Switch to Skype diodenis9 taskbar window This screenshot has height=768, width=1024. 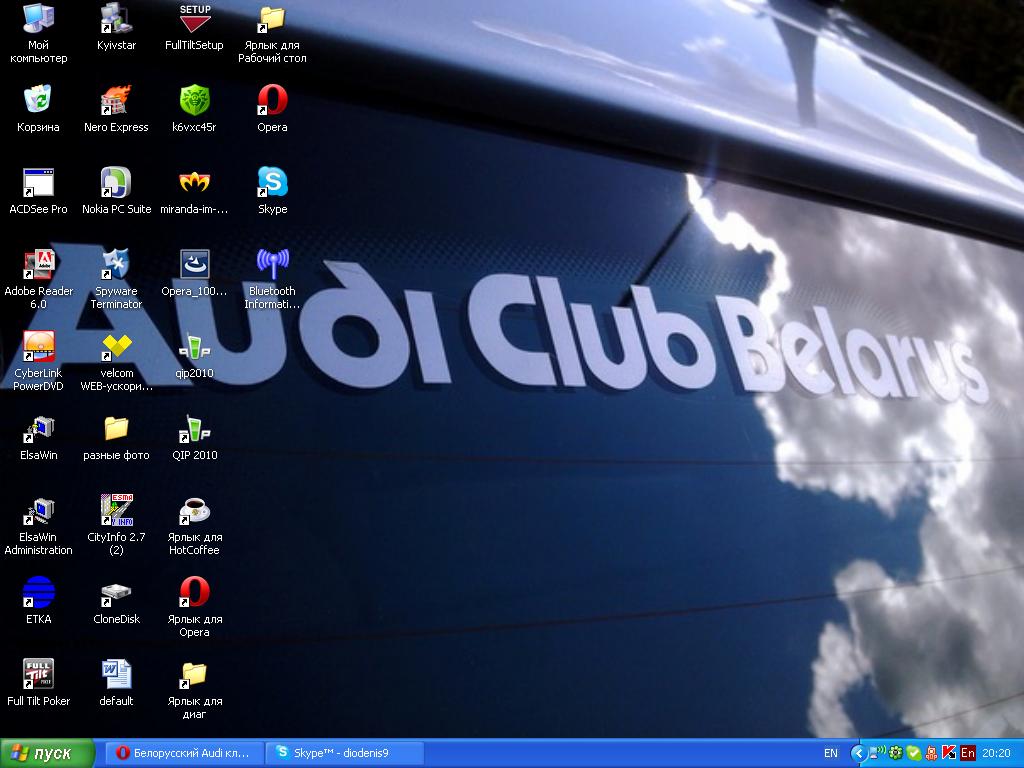tap(345, 753)
